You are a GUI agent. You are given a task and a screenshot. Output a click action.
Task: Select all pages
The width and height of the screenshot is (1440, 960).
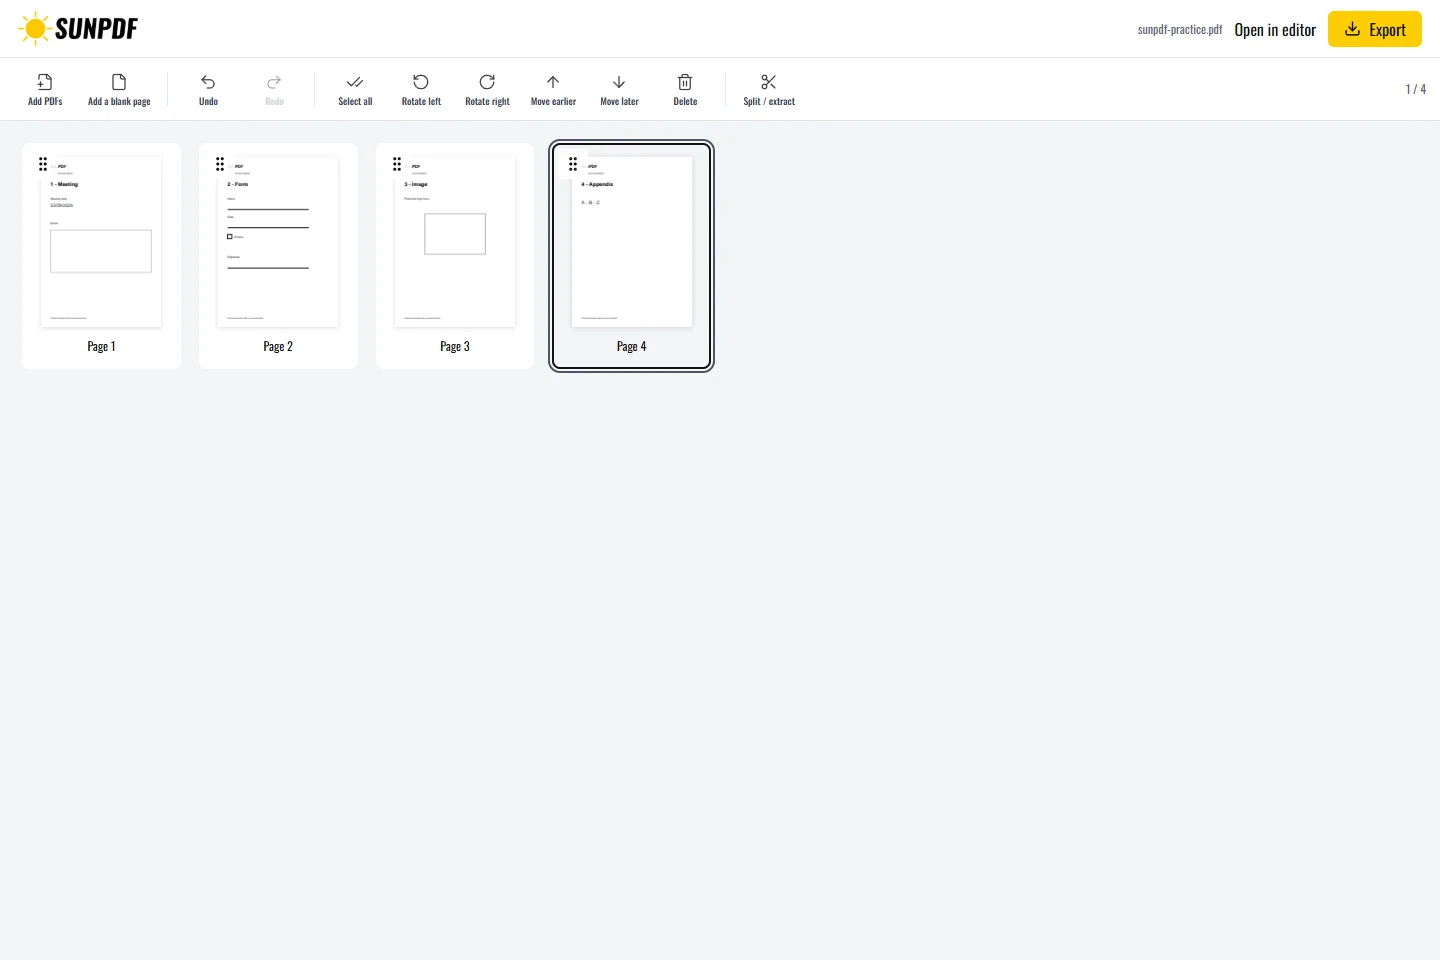point(355,89)
